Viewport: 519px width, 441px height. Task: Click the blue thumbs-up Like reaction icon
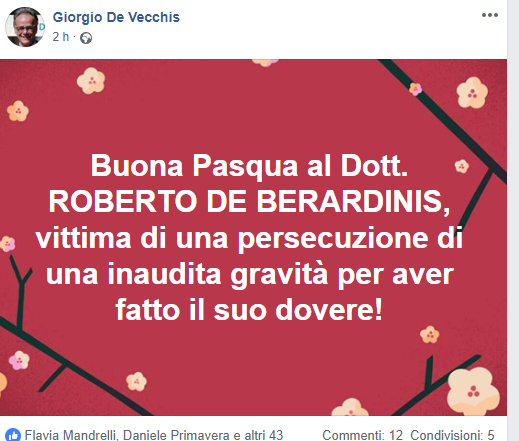click(13, 435)
